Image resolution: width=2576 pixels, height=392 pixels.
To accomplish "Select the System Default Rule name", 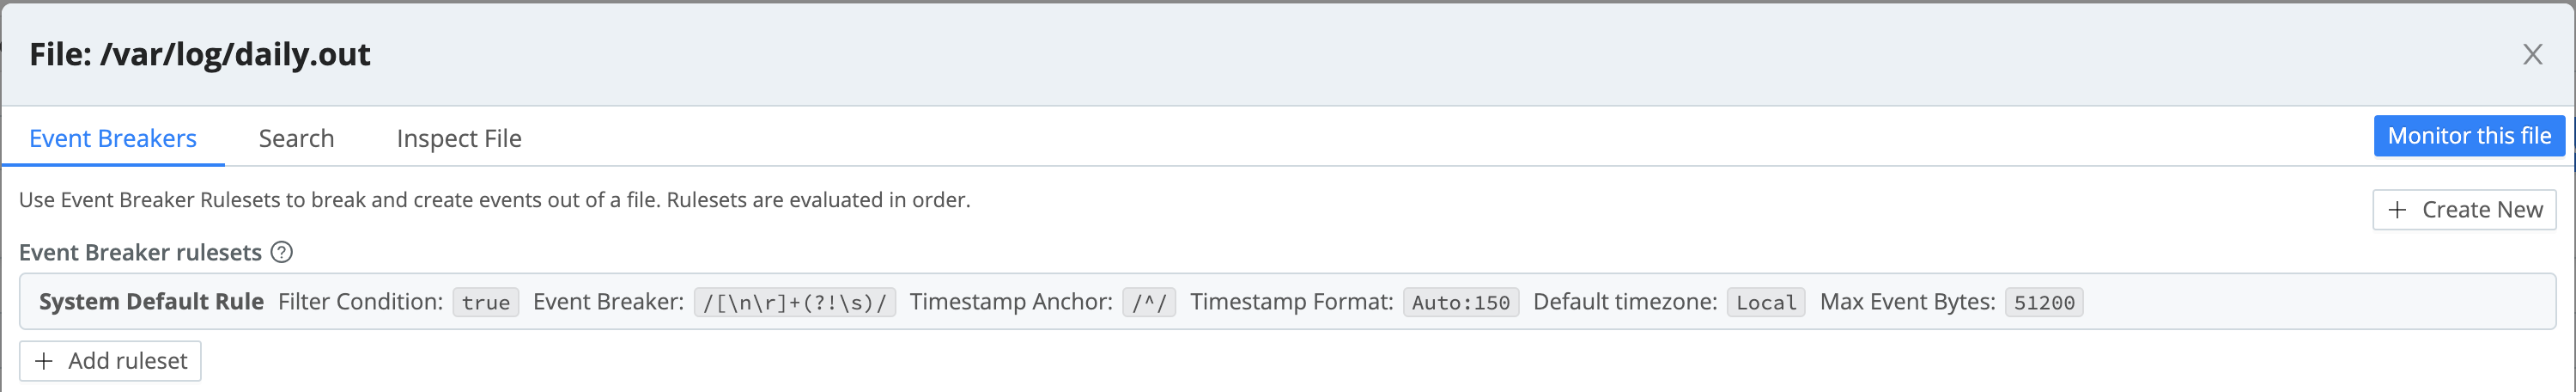I will [151, 302].
